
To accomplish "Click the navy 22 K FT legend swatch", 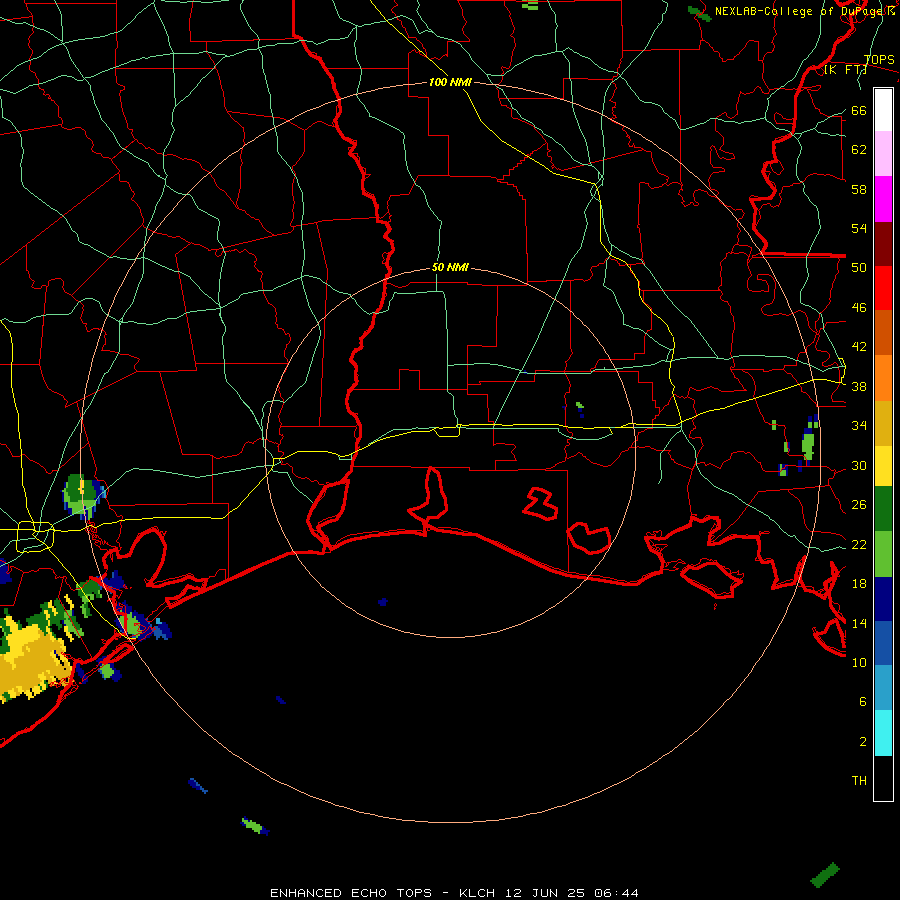I will [x=883, y=599].
